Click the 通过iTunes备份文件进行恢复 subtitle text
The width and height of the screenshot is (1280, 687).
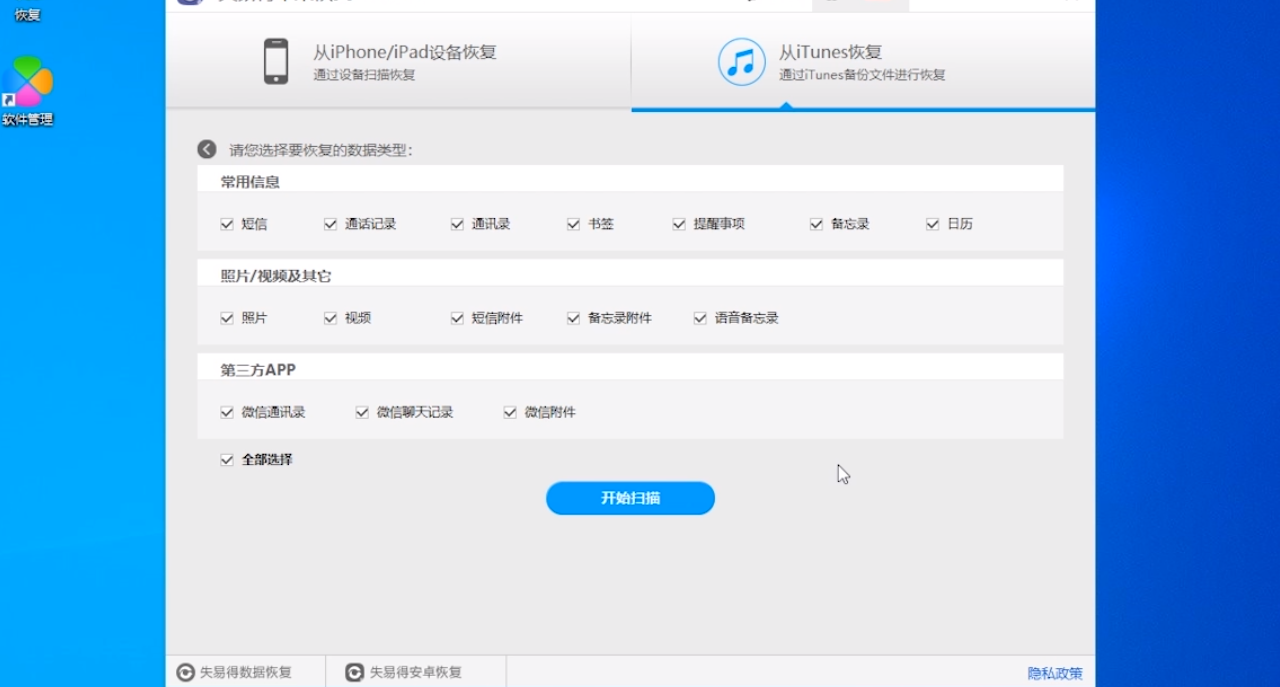(x=862, y=75)
